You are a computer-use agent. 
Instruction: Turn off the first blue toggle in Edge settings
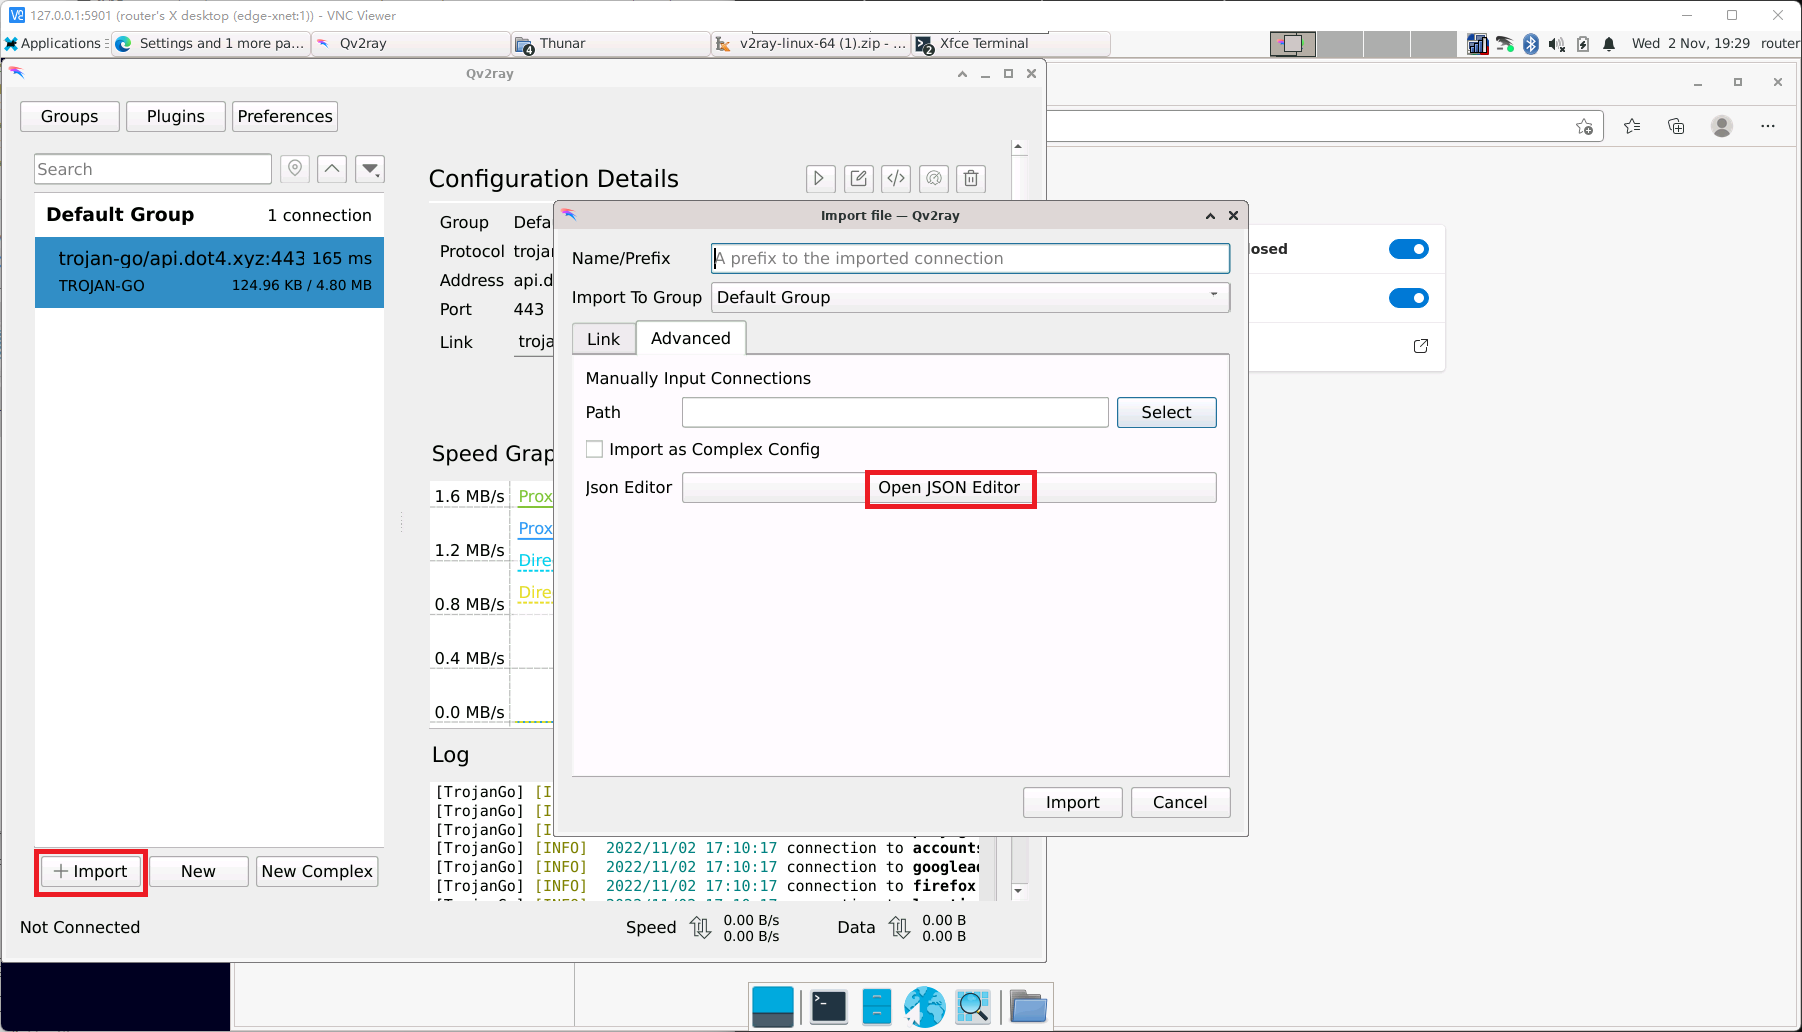coord(1409,249)
